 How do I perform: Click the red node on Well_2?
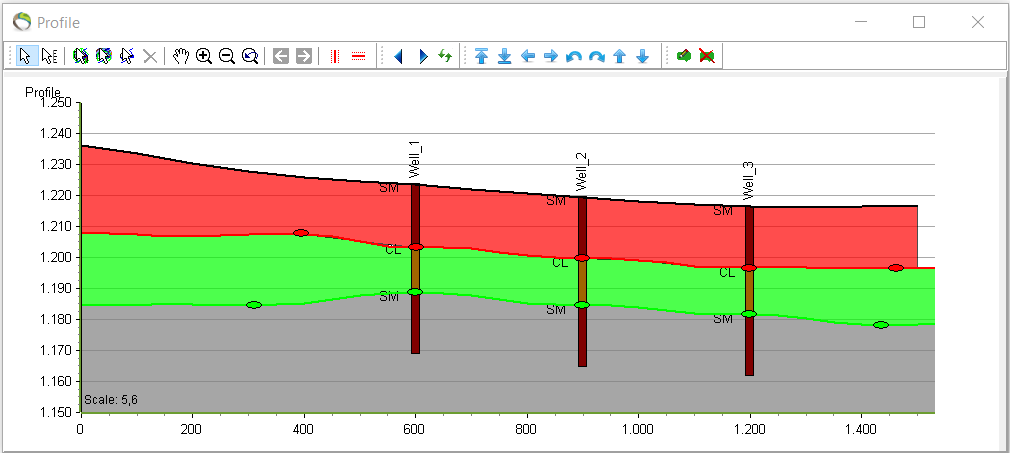[582, 258]
